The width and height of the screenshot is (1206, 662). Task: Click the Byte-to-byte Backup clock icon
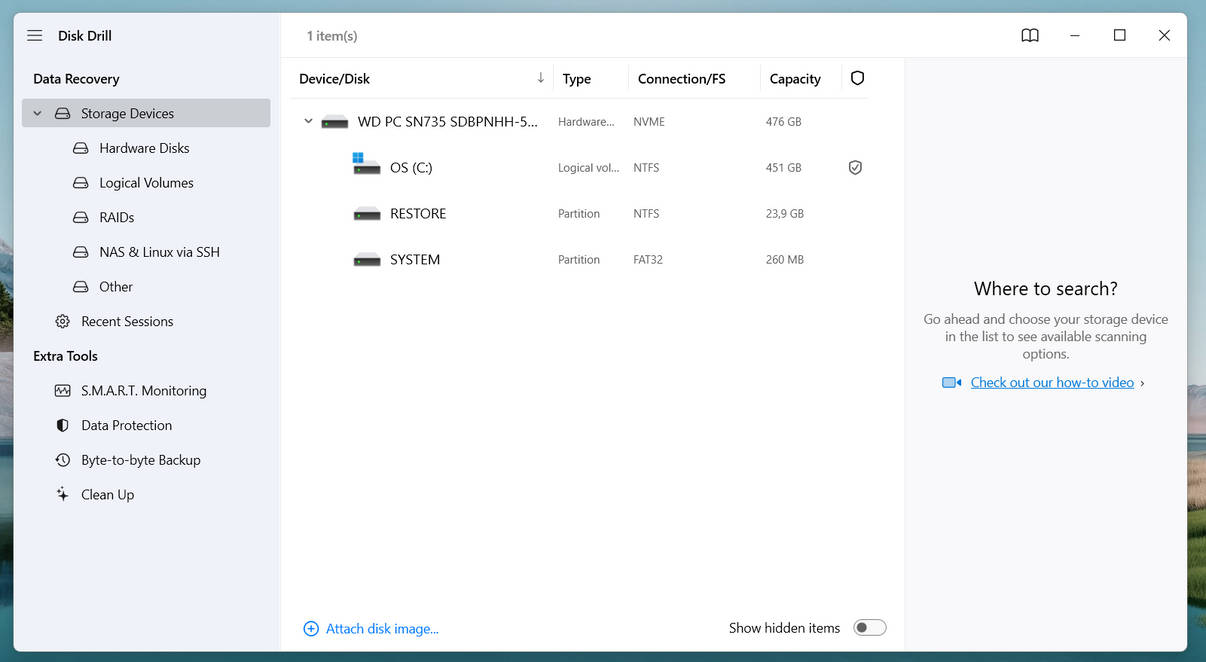point(63,460)
